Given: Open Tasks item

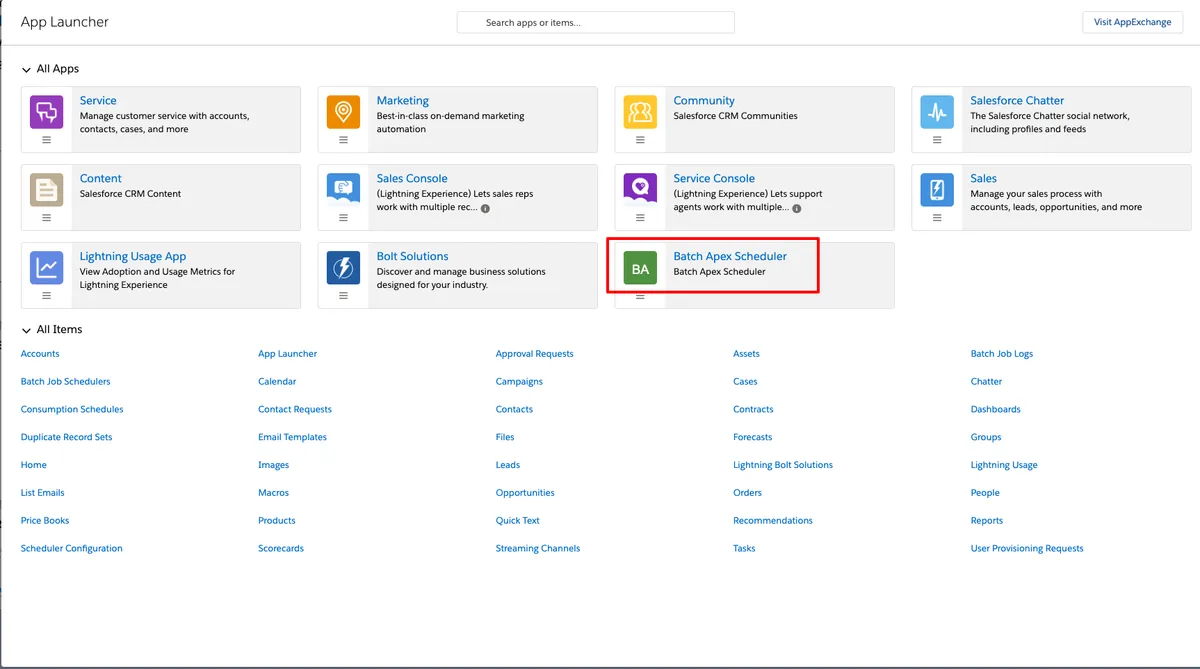Looking at the screenshot, I should pyautogui.click(x=744, y=549).
